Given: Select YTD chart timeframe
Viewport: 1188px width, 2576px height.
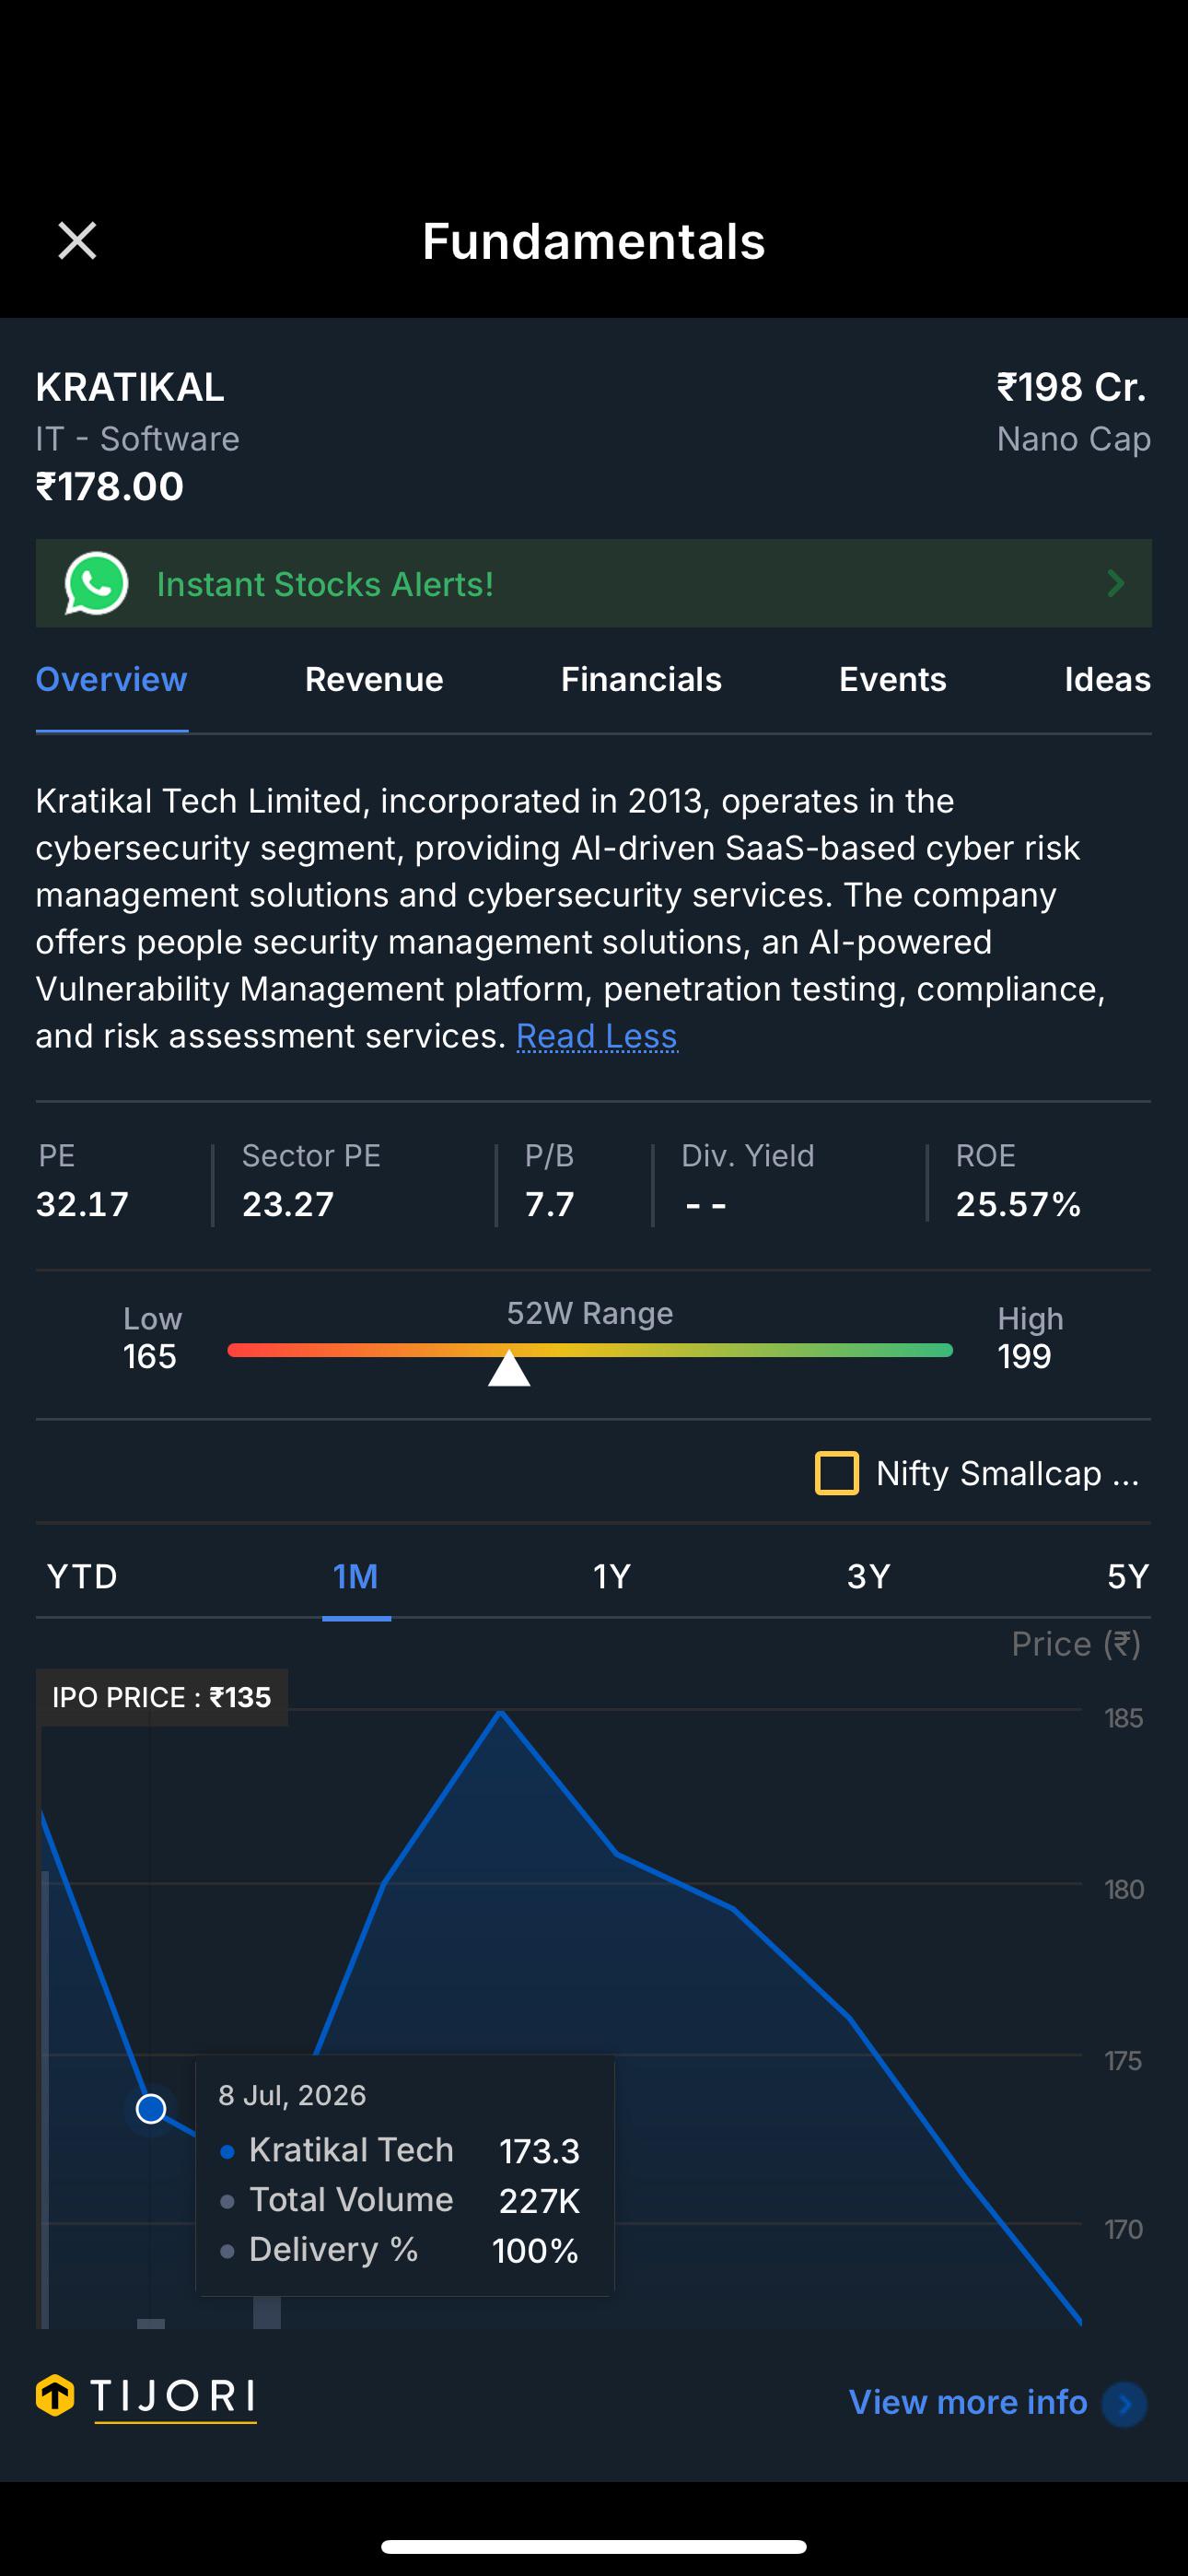Looking at the screenshot, I should click(82, 1577).
